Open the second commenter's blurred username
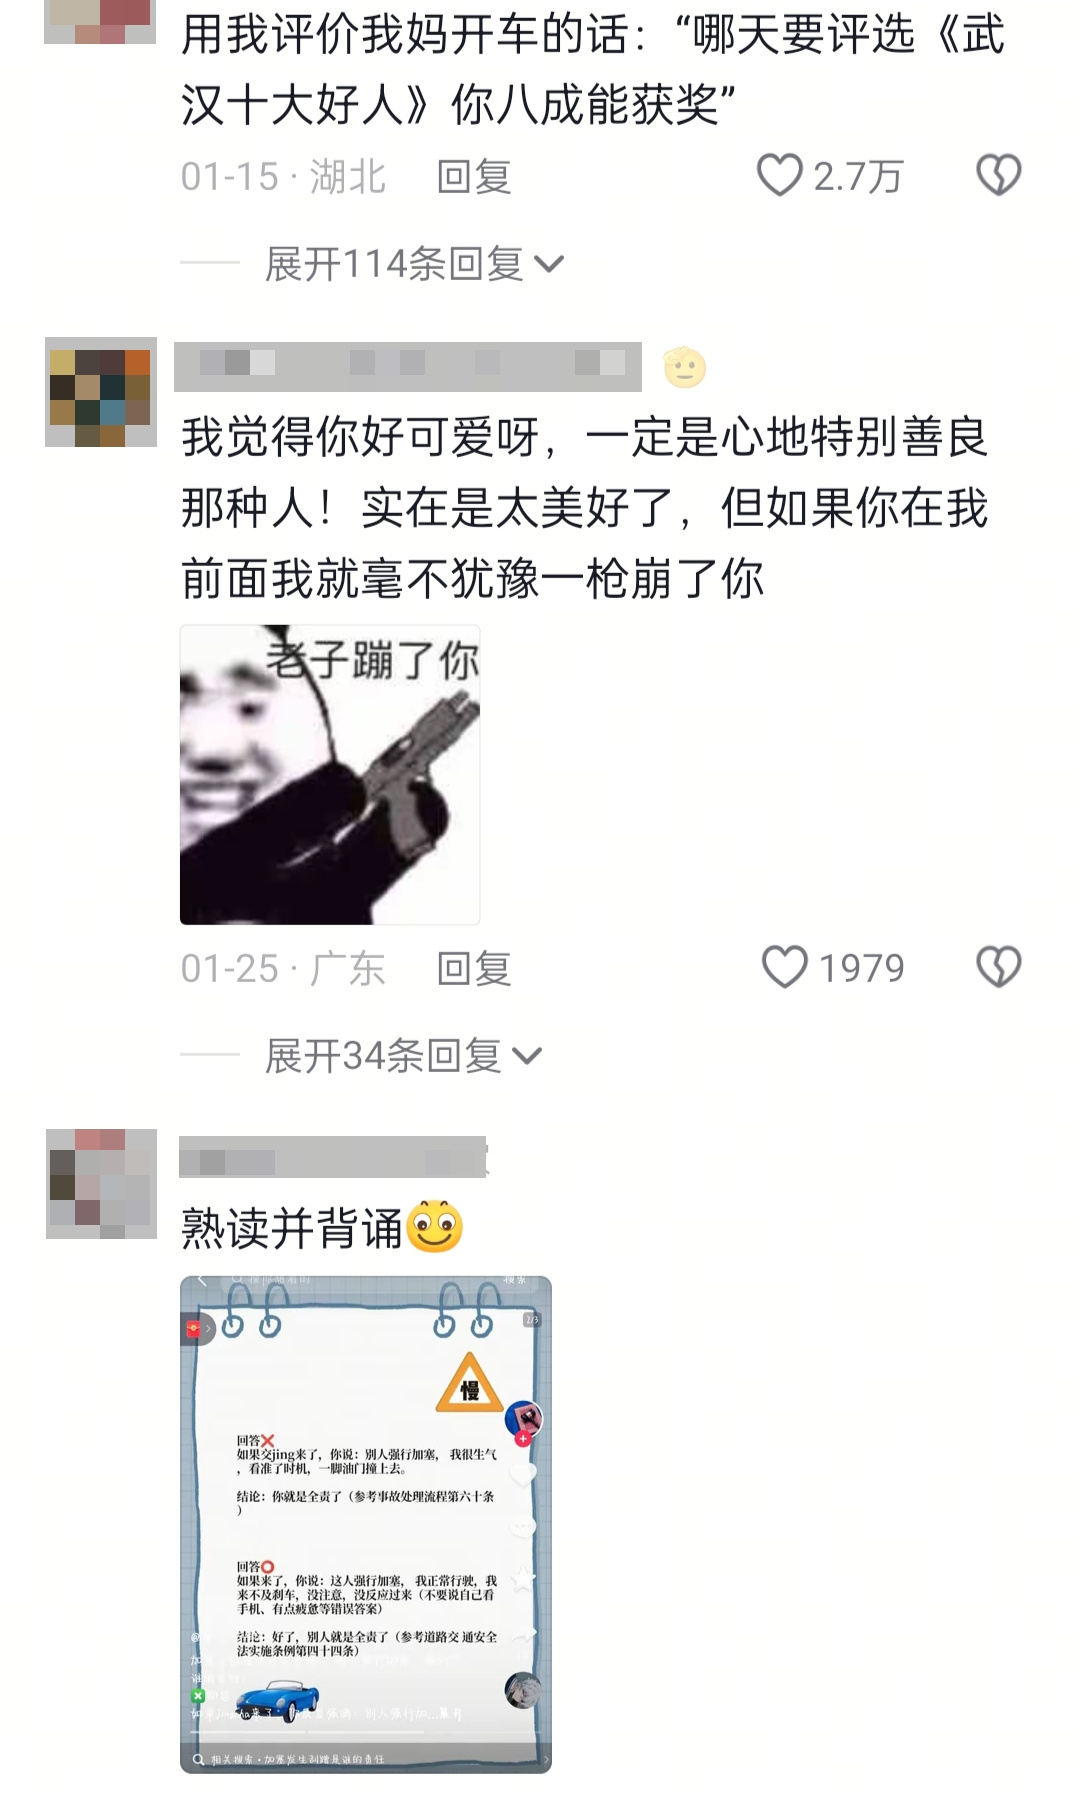This screenshot has height=1793, width=1080. click(408, 366)
